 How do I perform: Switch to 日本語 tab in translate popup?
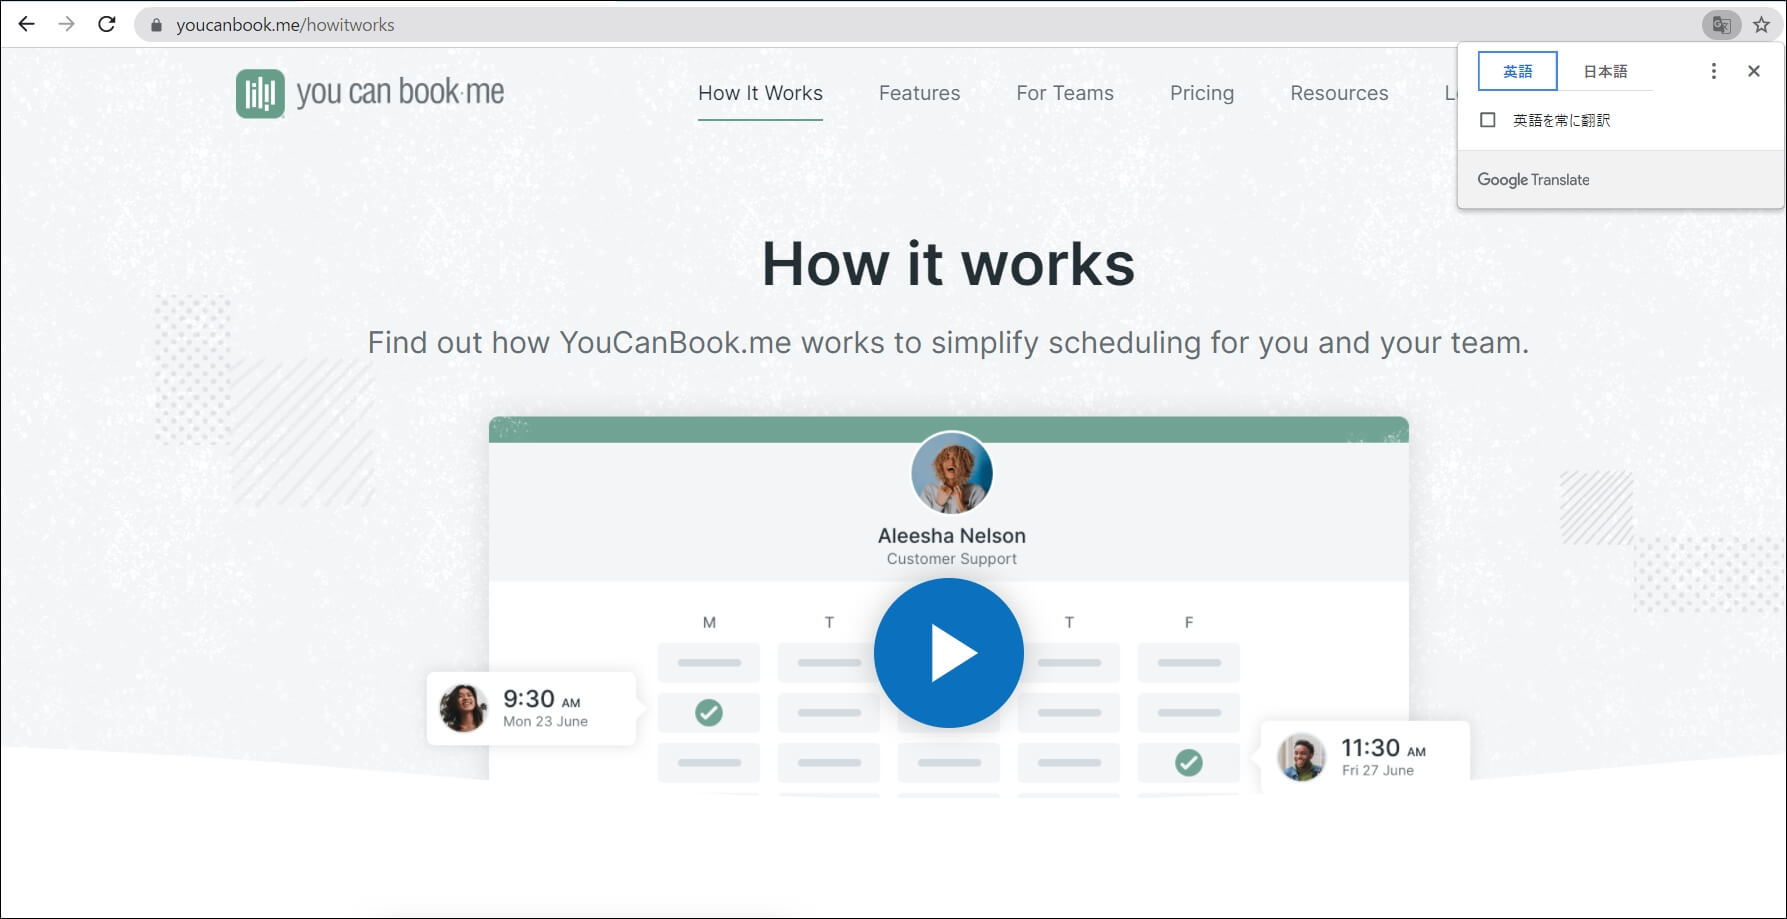point(1605,71)
